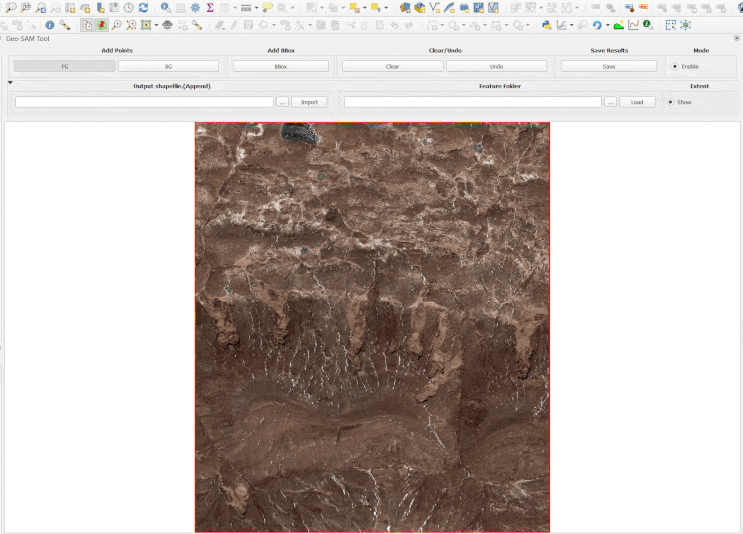Viewport: 743px width, 534px height.
Task: Browse for feature folder with ... button
Action: coord(610,102)
